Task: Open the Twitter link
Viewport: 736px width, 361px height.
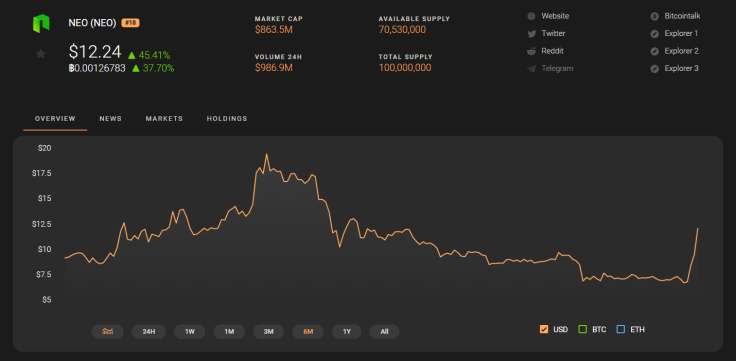Action: pos(553,33)
